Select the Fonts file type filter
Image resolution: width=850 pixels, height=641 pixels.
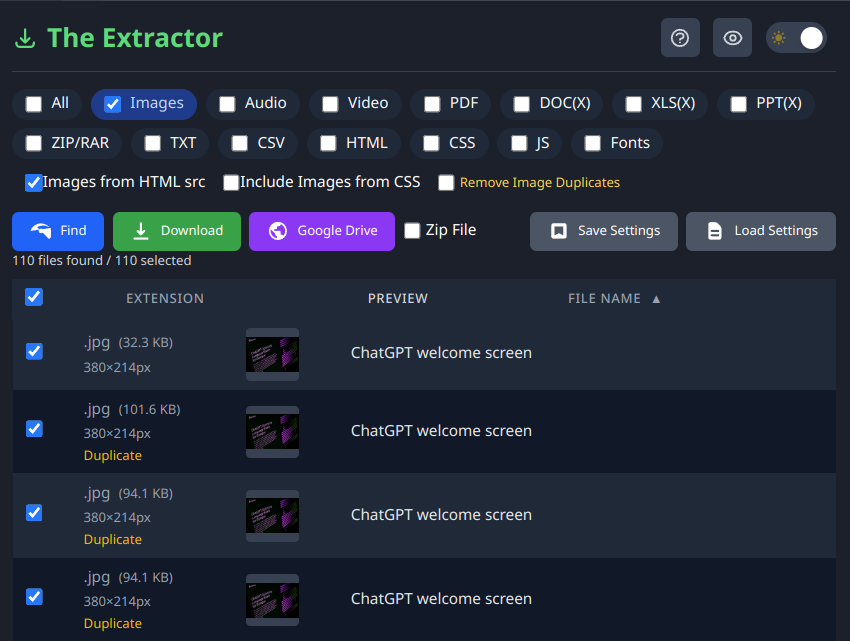tap(617, 143)
